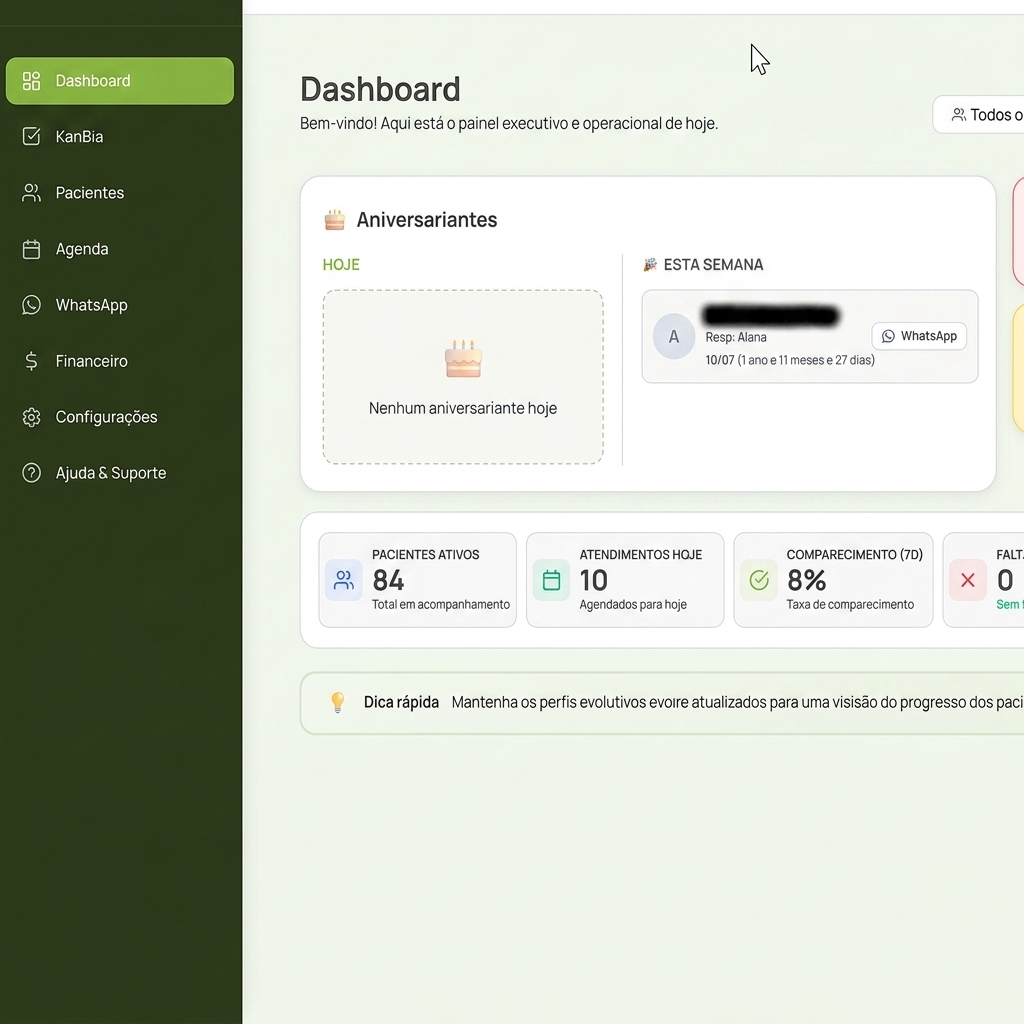The image size is (1024, 1024).
Task: Click the 'Aniversariantes' title
Action: pyautogui.click(x=426, y=220)
